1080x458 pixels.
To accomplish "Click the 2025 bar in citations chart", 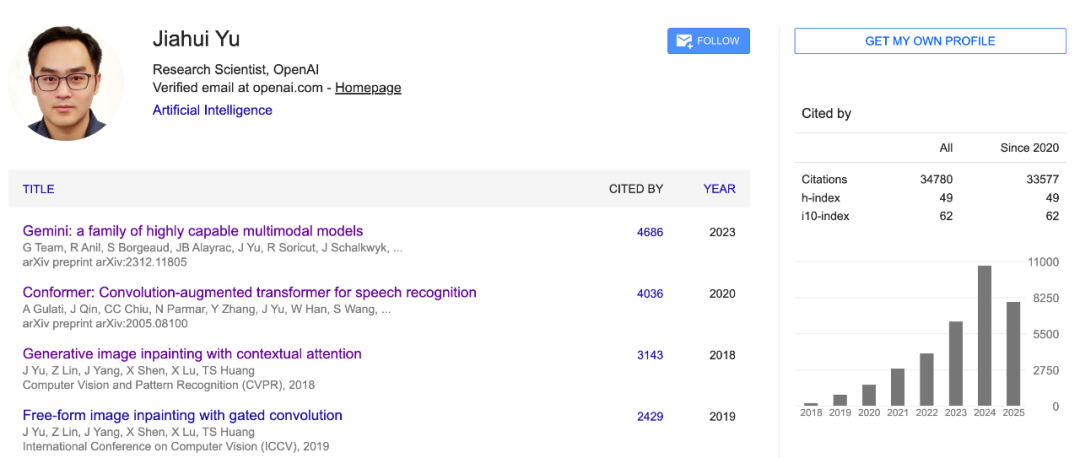I will 1013,353.
